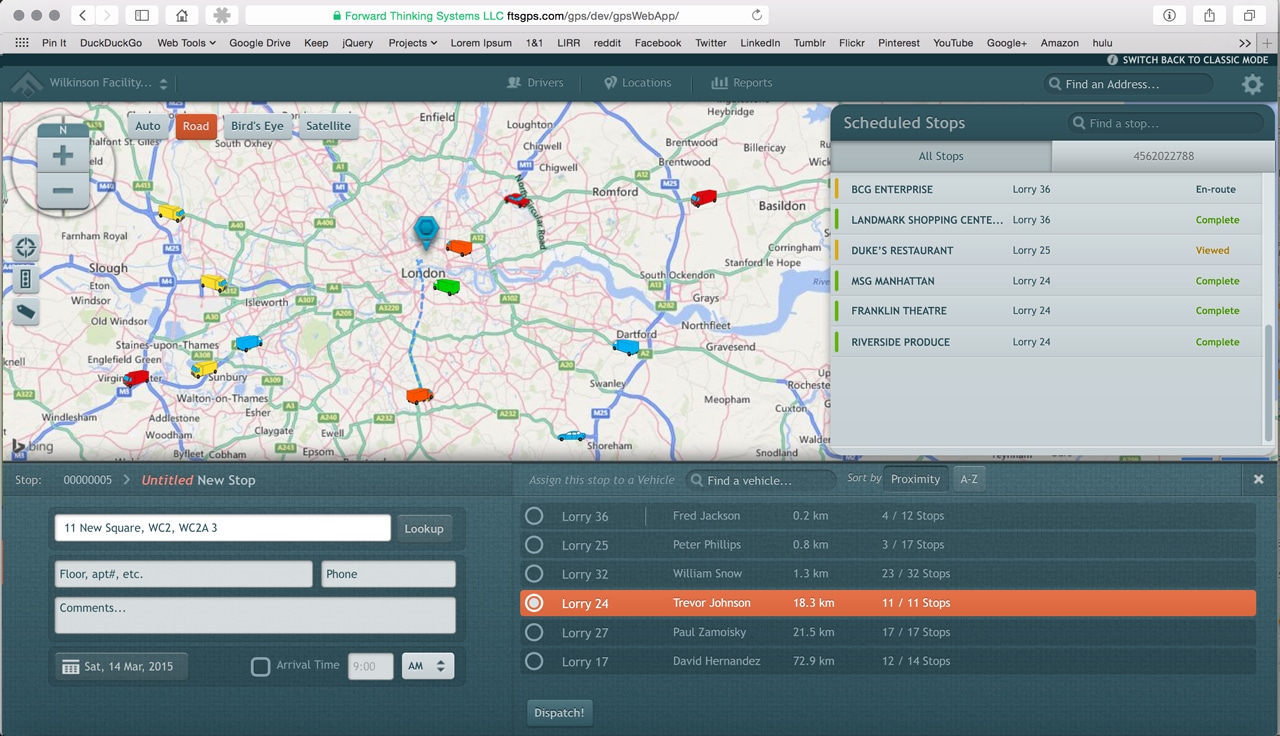
Task: Click the Comments text area
Action: (x=255, y=615)
